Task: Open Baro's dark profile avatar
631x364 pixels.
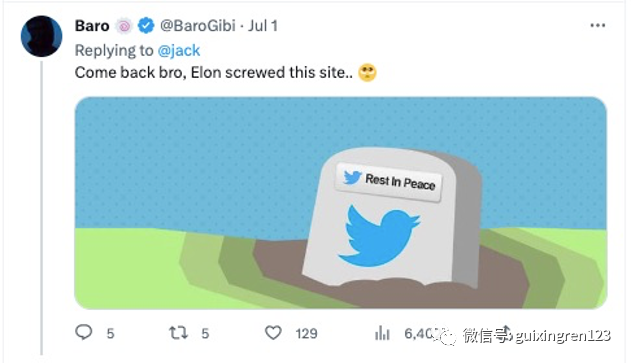Action: [x=41, y=36]
